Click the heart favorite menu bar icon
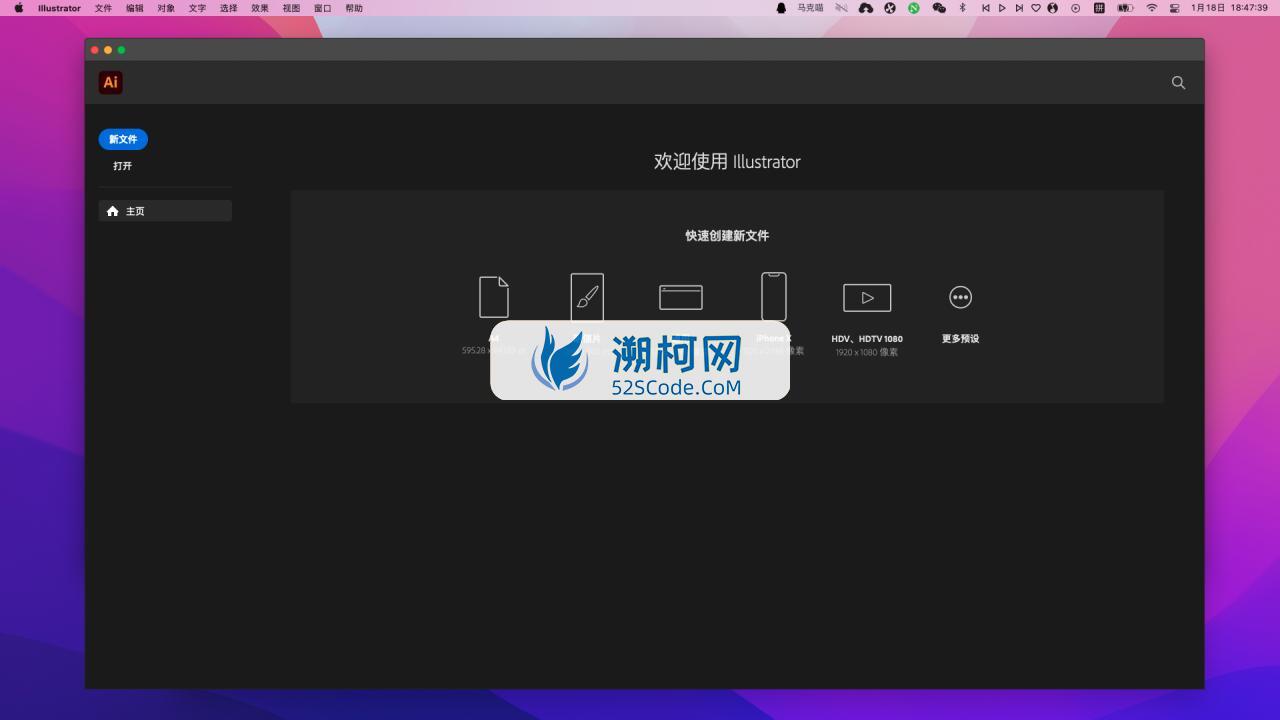Screen dimensions: 1280x720 click(1036, 8)
